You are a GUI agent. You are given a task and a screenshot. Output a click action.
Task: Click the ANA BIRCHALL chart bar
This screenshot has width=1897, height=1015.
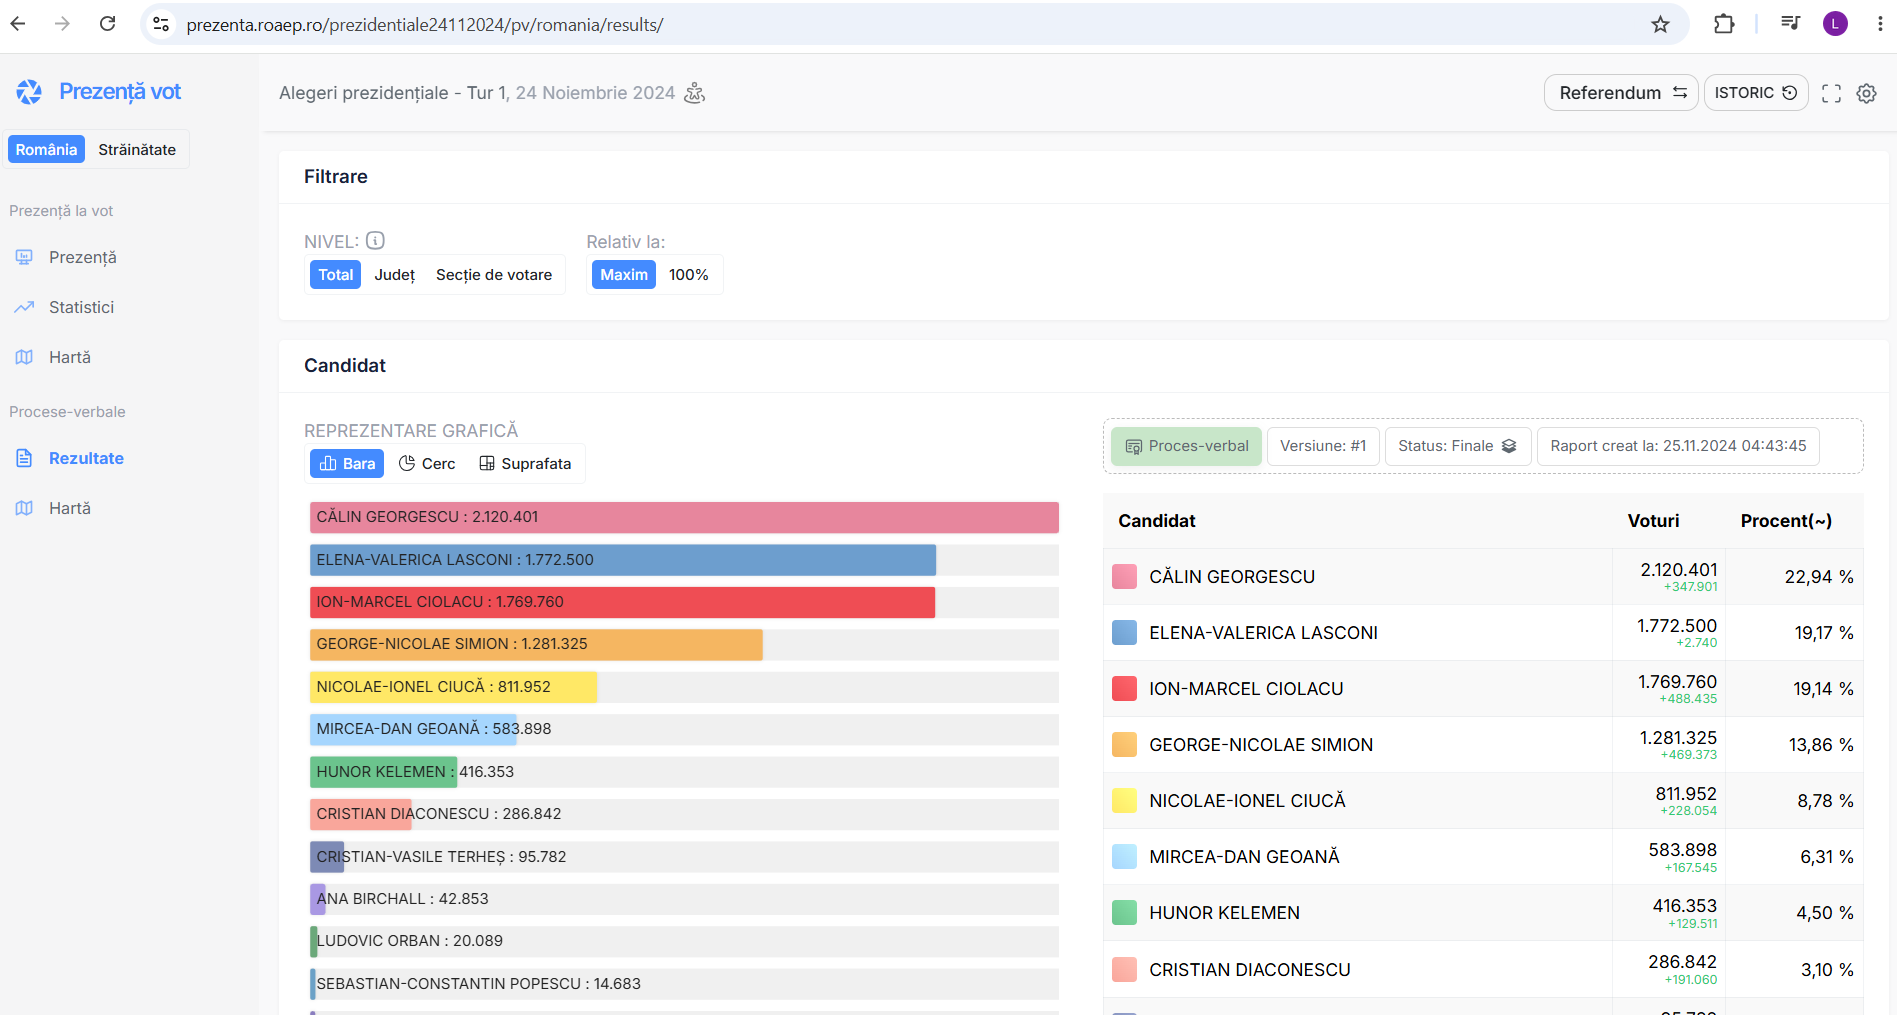pyautogui.click(x=318, y=899)
